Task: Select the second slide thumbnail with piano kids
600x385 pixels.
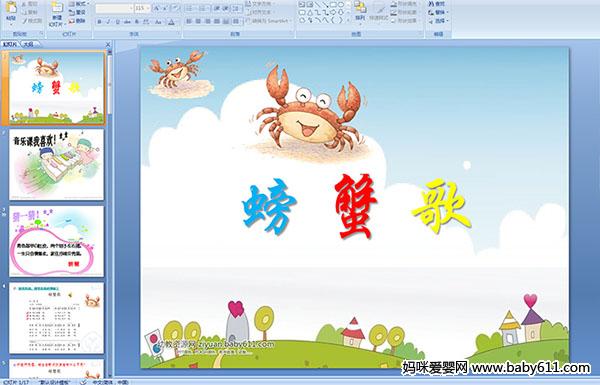Action: pos(57,164)
